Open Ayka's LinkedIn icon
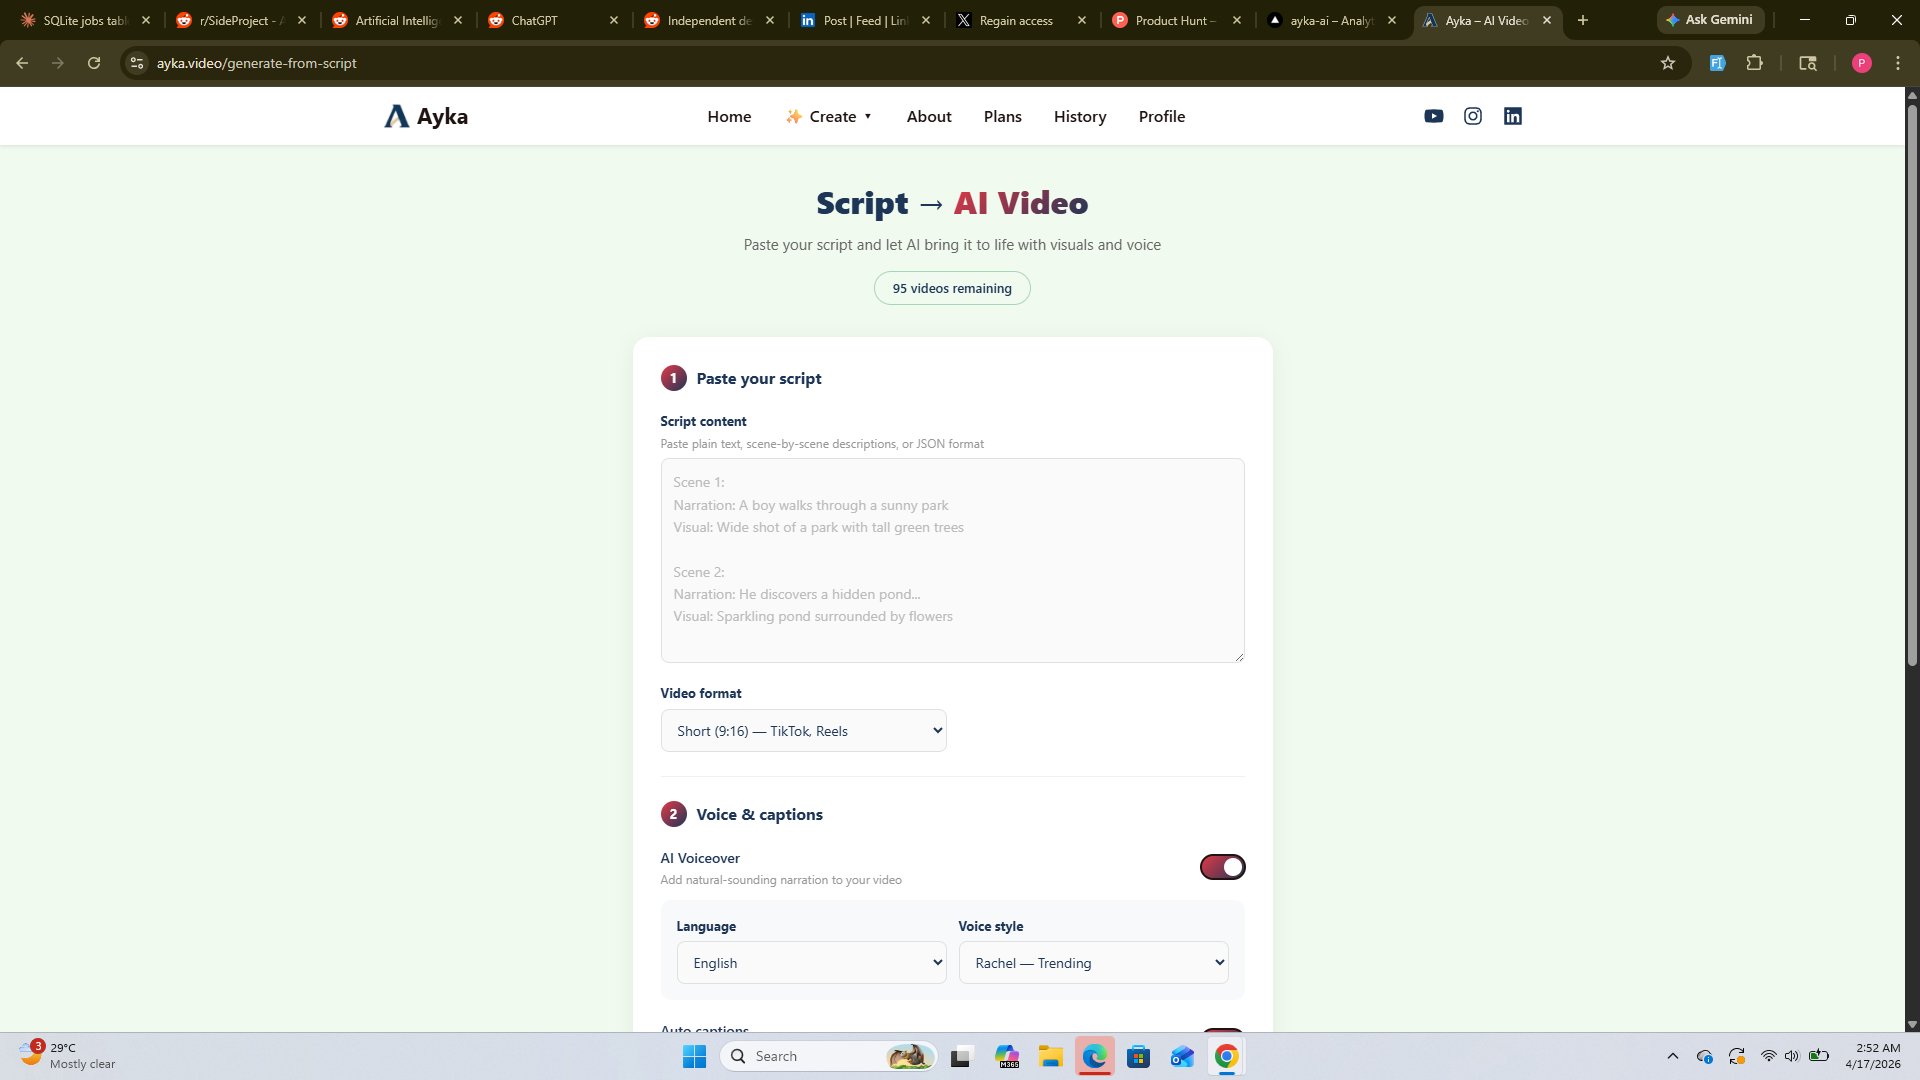The width and height of the screenshot is (1920, 1080). [1512, 116]
